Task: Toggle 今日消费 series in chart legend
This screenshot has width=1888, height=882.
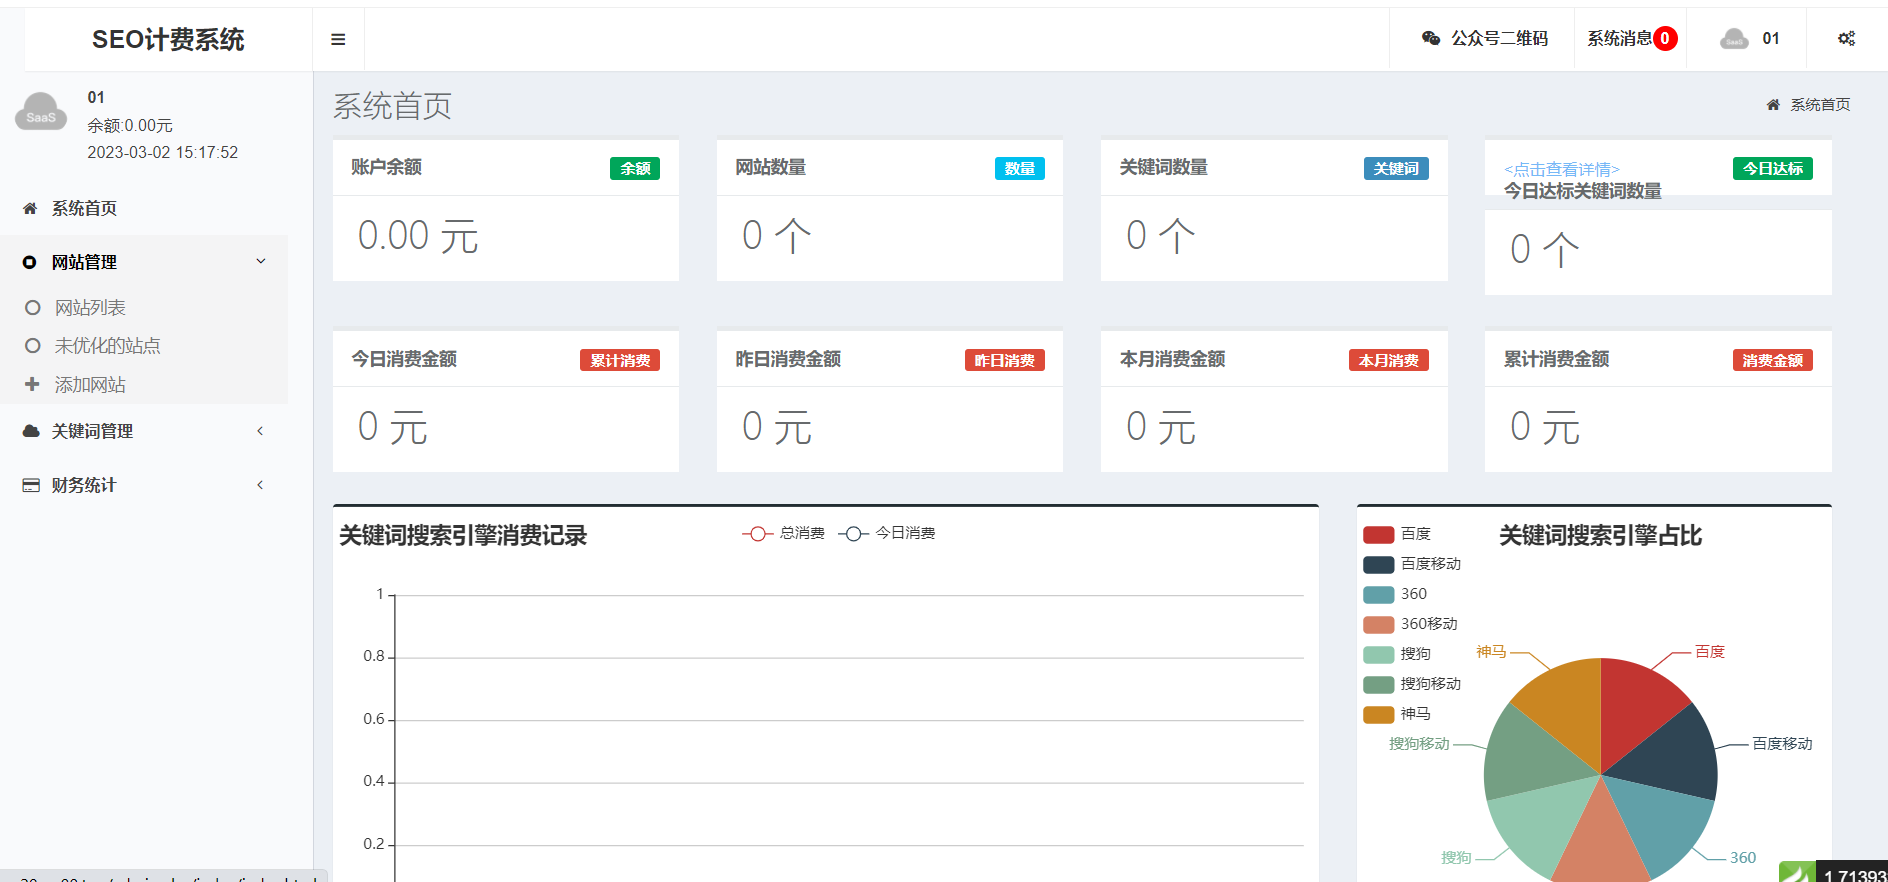Action: pos(886,533)
